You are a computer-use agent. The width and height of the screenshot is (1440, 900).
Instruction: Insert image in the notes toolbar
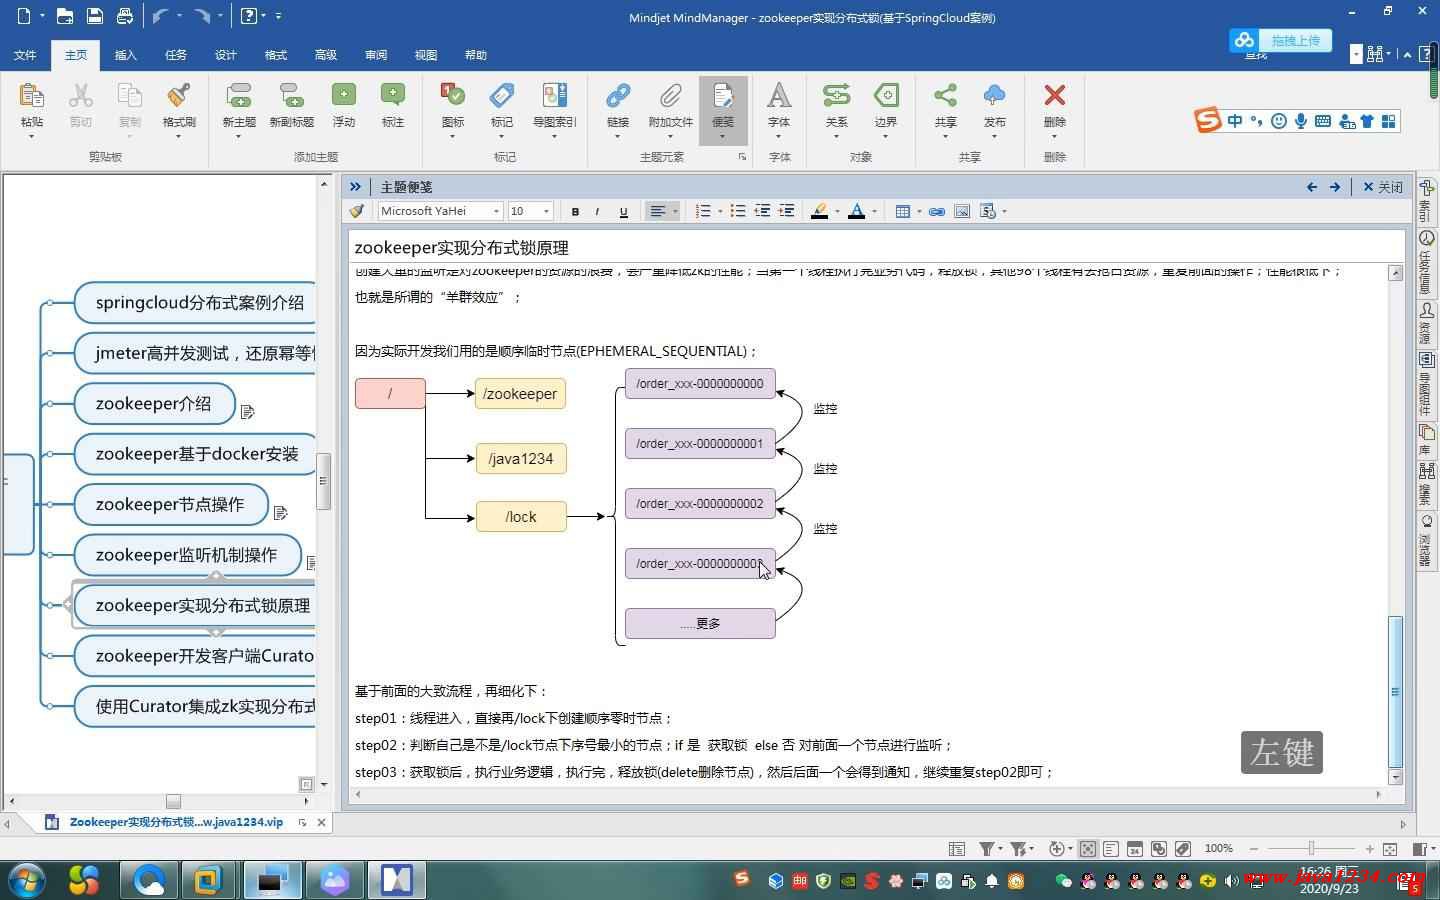tap(962, 211)
